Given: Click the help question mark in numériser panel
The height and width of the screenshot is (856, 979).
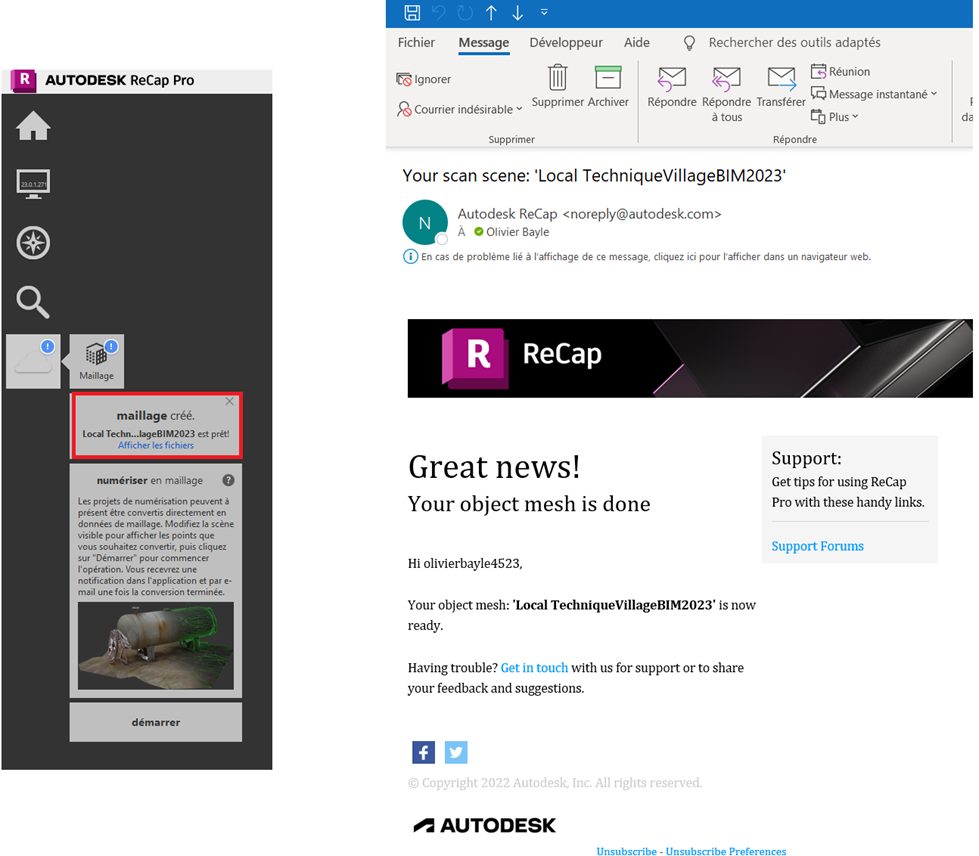Looking at the screenshot, I should pyautogui.click(x=229, y=480).
